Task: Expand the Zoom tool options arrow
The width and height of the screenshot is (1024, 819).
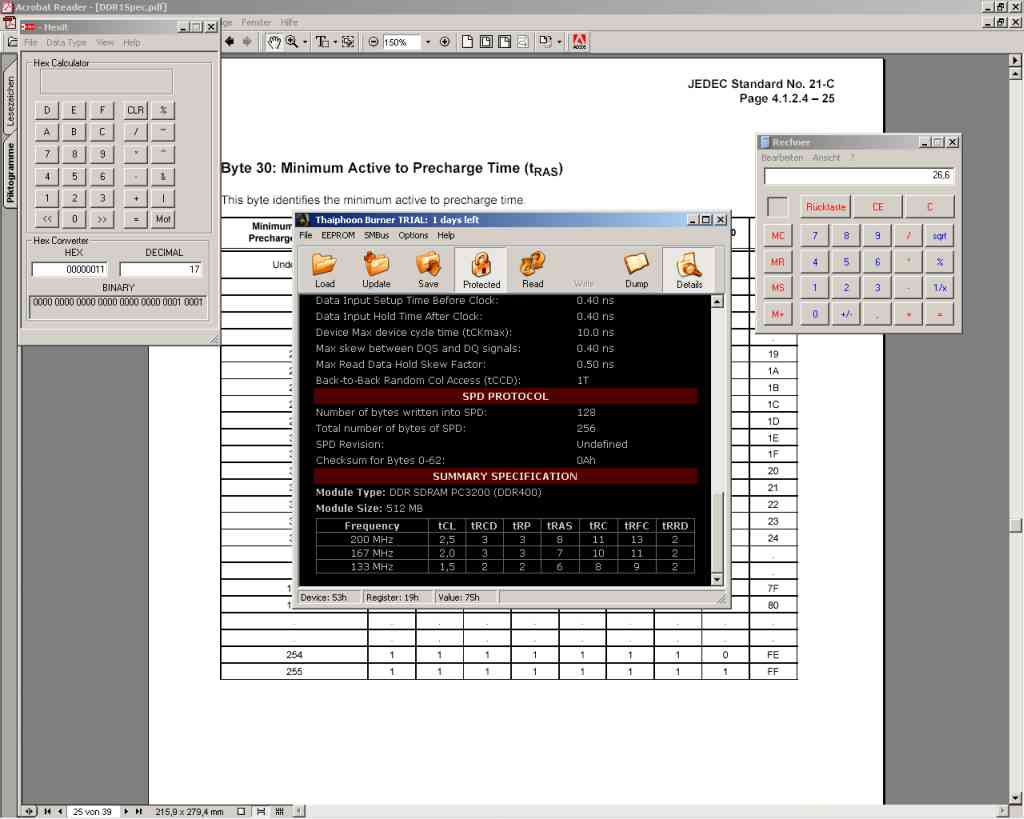Action: pos(304,42)
